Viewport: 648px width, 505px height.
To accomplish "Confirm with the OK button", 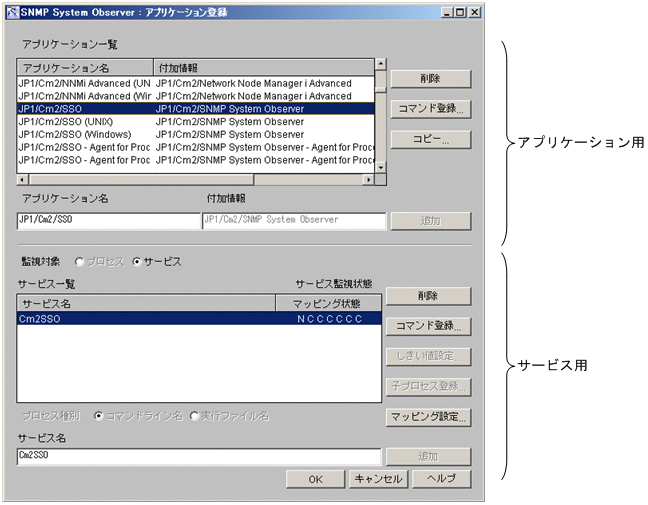I will point(315,479).
